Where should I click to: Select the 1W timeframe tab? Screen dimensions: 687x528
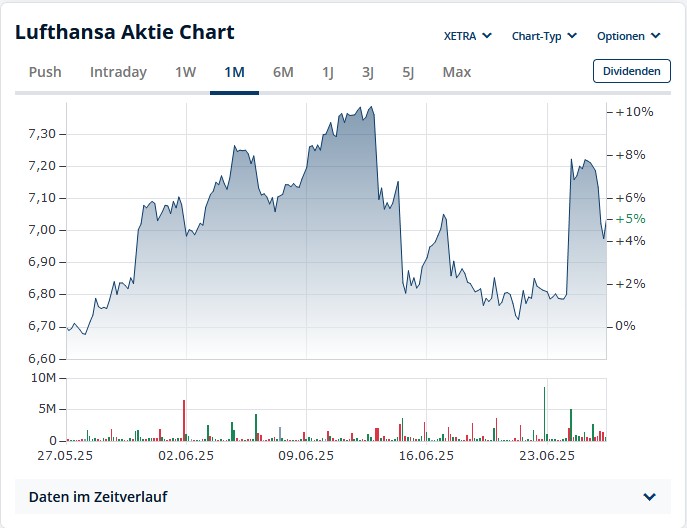186,72
